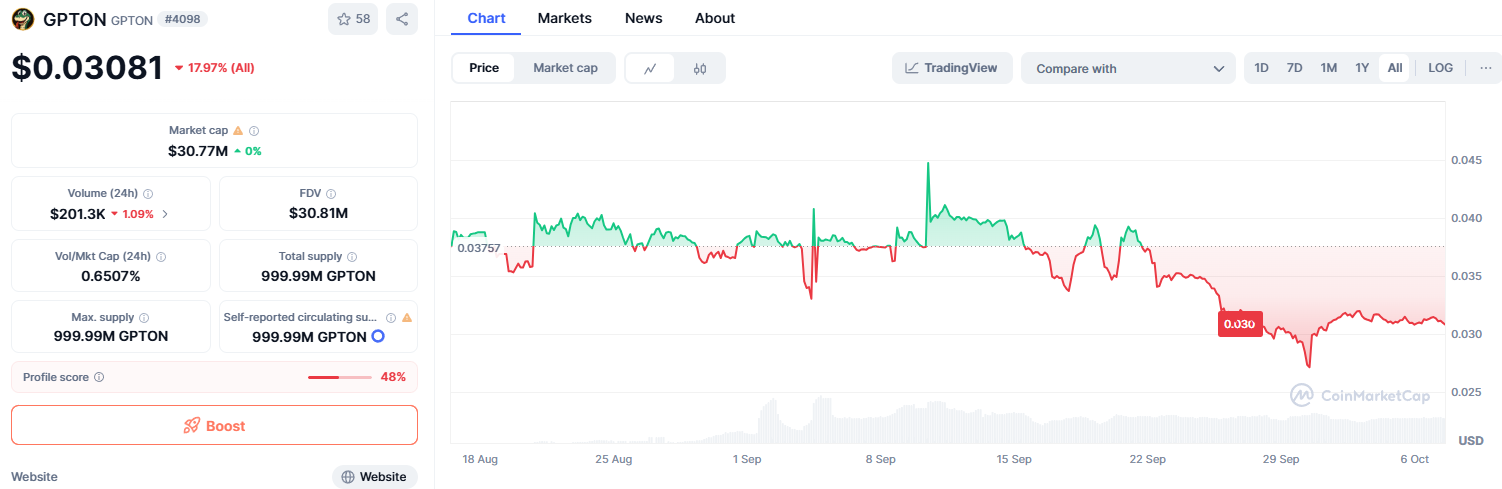Click the Boost button
The width and height of the screenshot is (1502, 489).
pyautogui.click(x=214, y=425)
